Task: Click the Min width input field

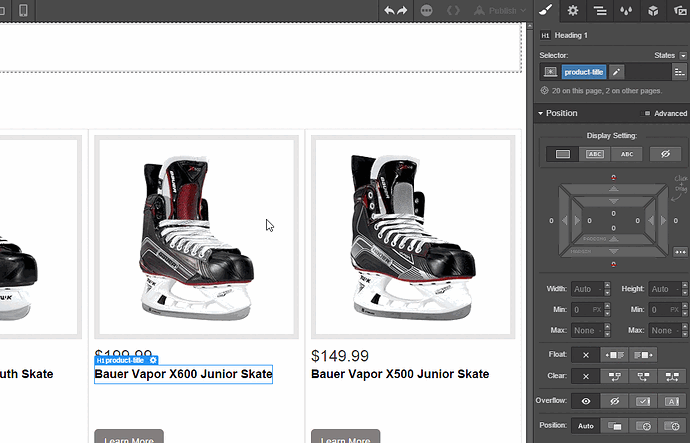Action: tap(587, 310)
